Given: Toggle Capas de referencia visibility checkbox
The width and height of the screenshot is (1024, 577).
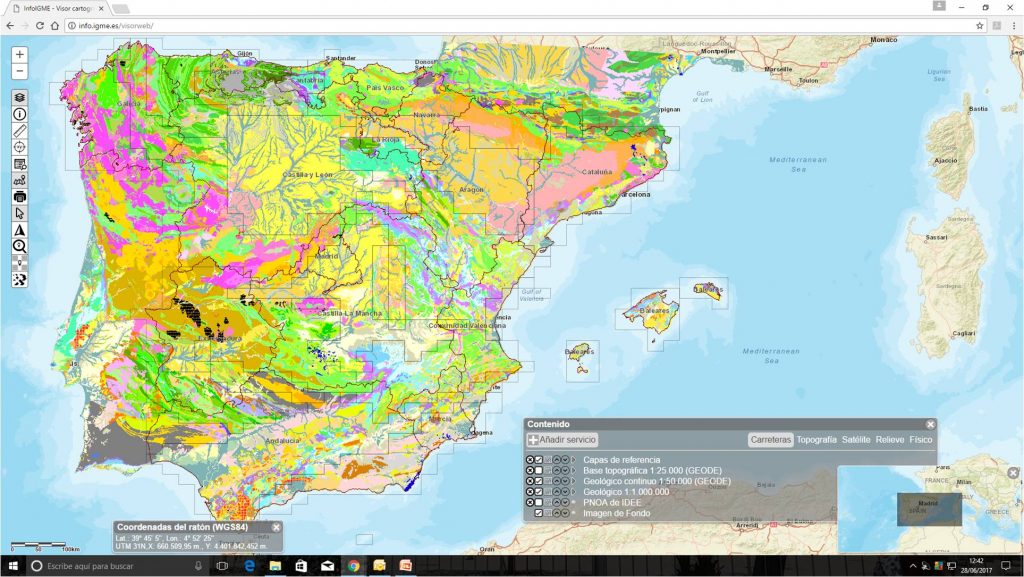Looking at the screenshot, I should click(539, 460).
